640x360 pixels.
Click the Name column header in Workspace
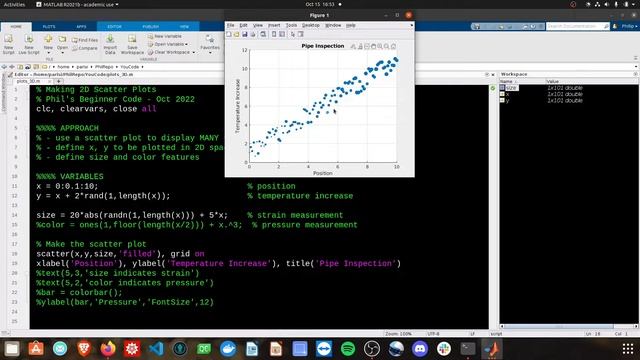click(x=522, y=82)
